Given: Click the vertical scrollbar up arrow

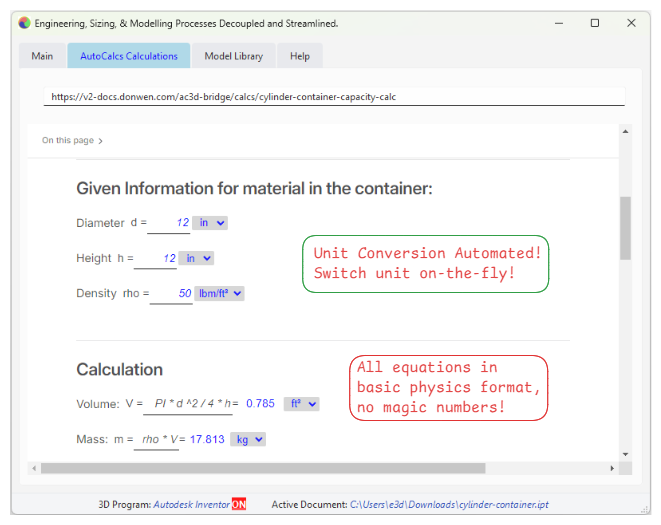Looking at the screenshot, I should [x=626, y=132].
